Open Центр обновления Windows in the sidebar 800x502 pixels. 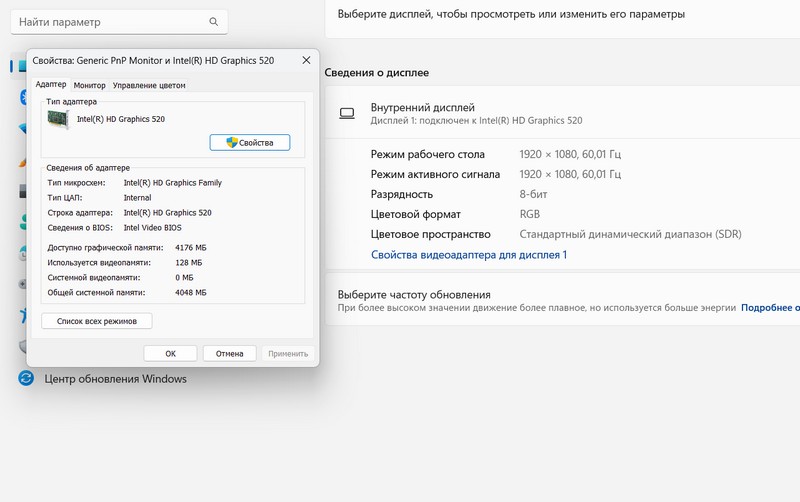click(115, 379)
